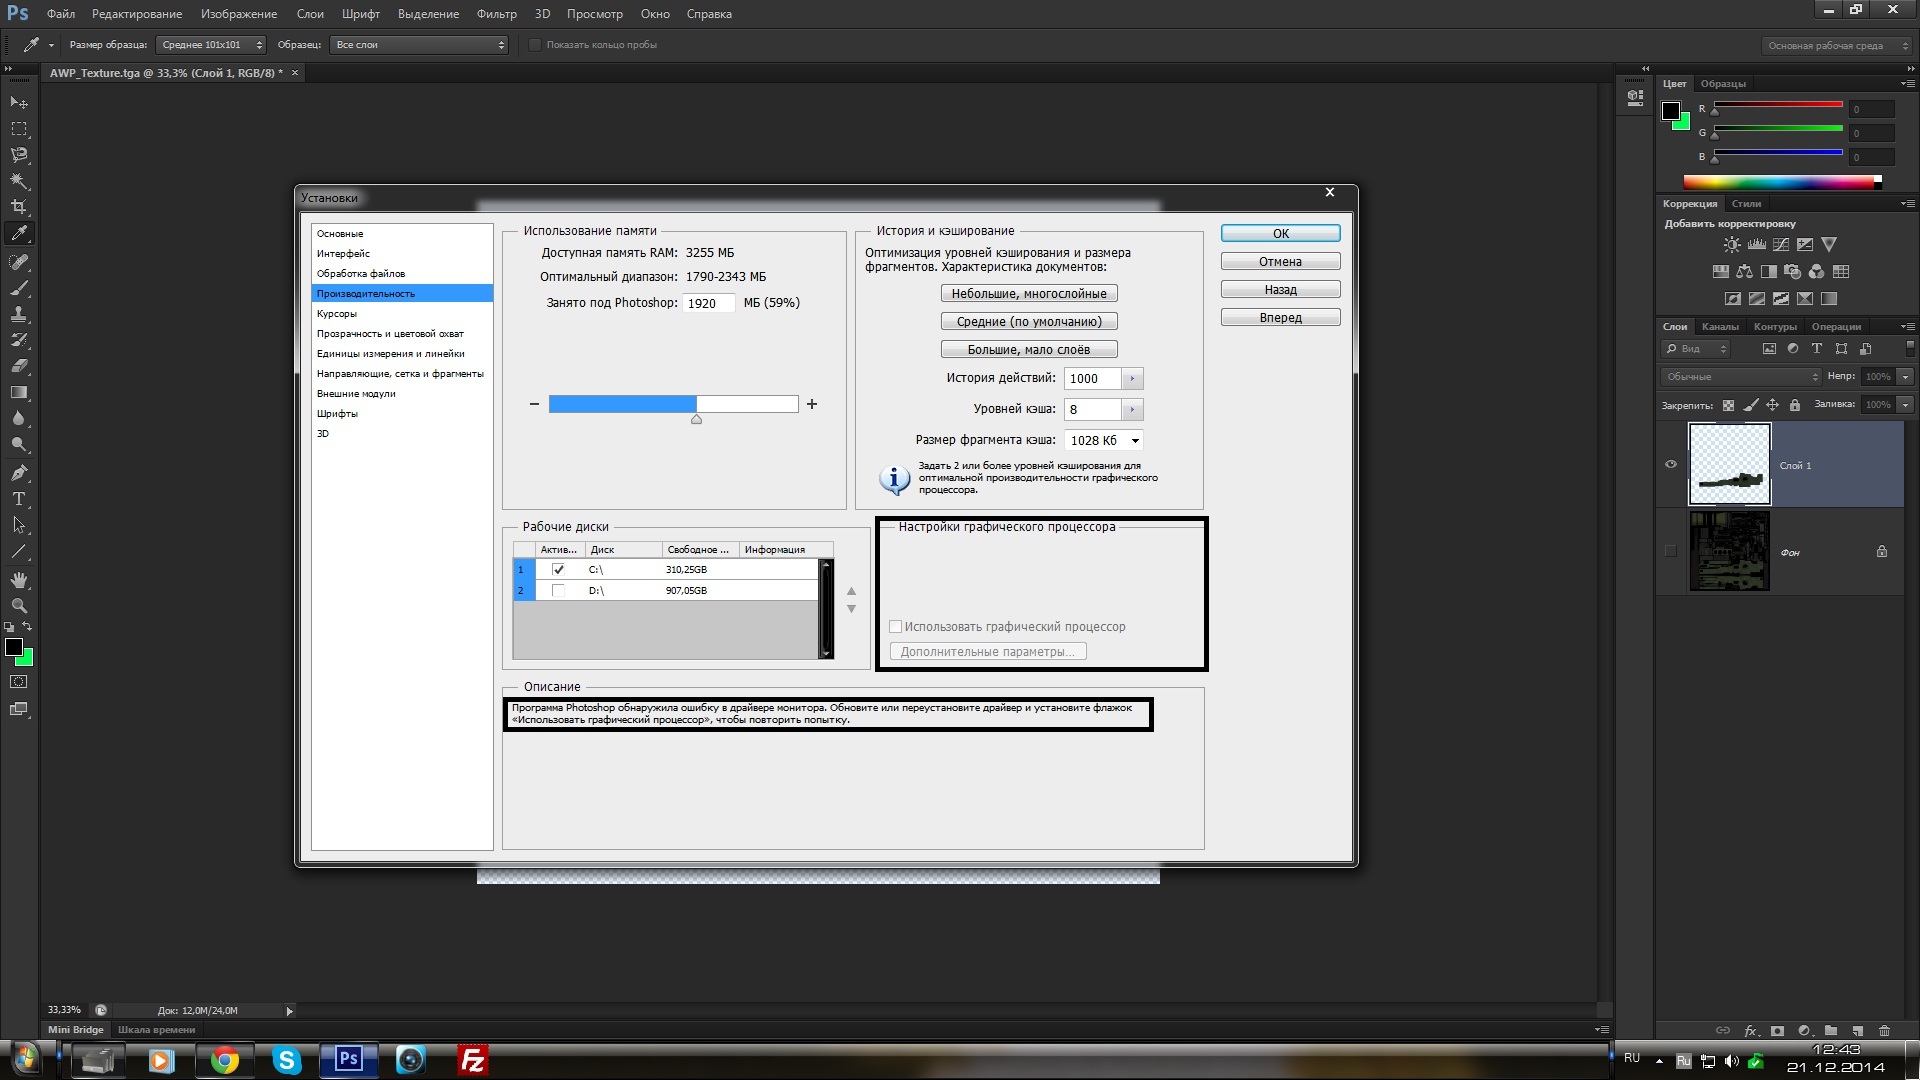Screen dimensions: 1920x1080
Task: Click the Type tool icon
Action: pos(18,498)
